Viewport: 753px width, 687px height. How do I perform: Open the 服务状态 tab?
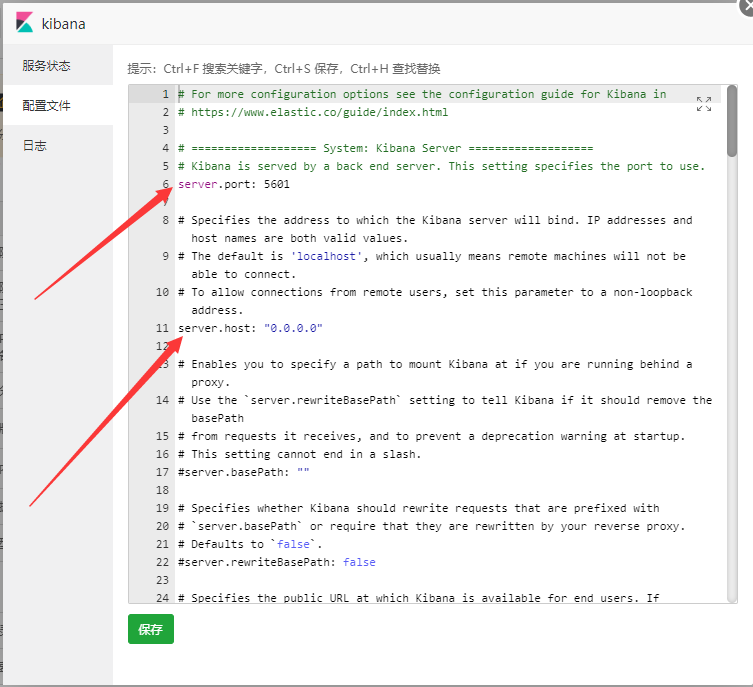pyautogui.click(x=58, y=65)
